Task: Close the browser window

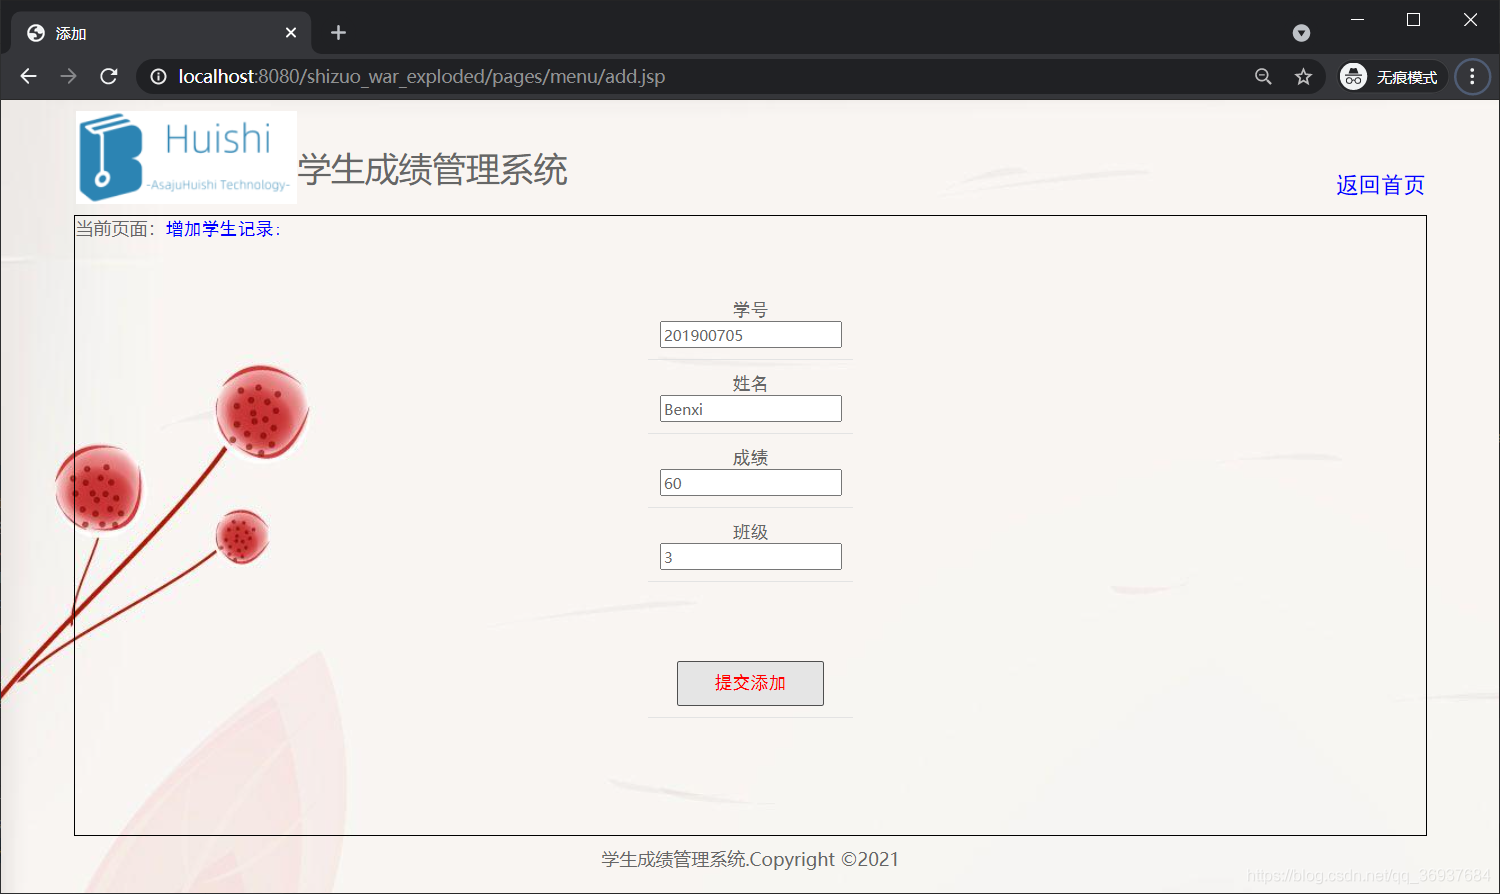Action: point(1470,20)
